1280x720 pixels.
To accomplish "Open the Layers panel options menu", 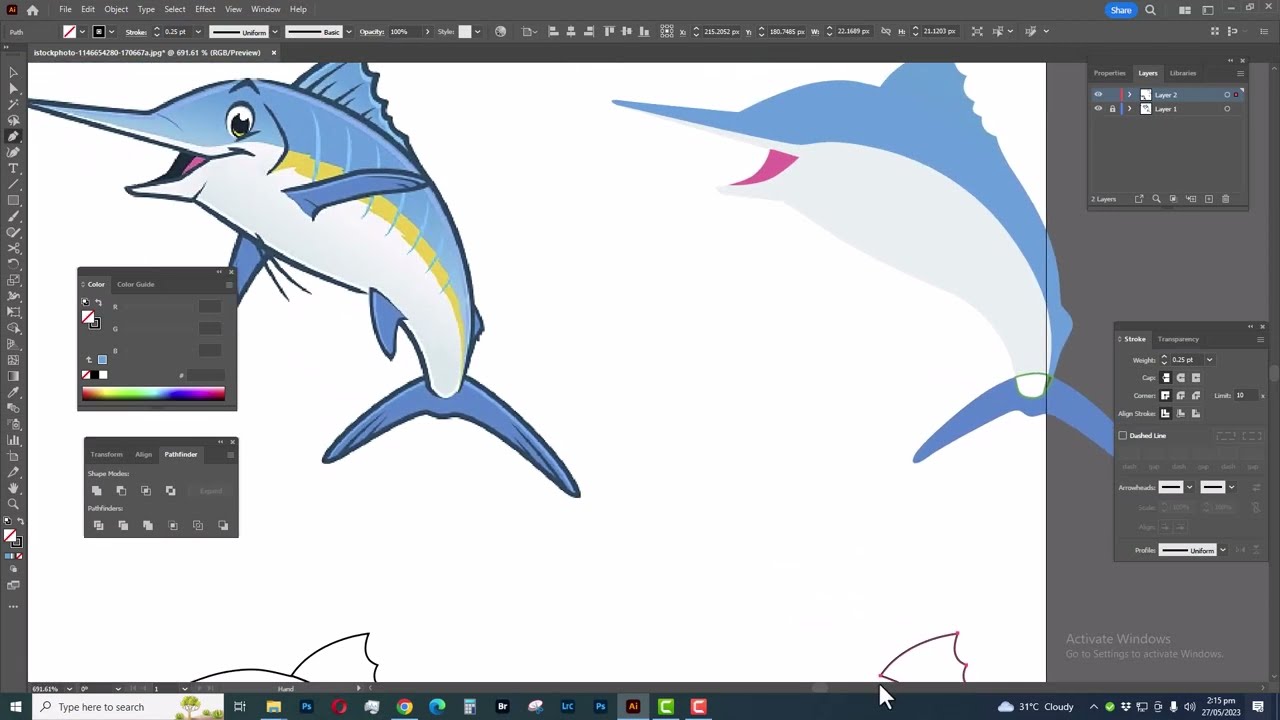I will (x=1240, y=73).
